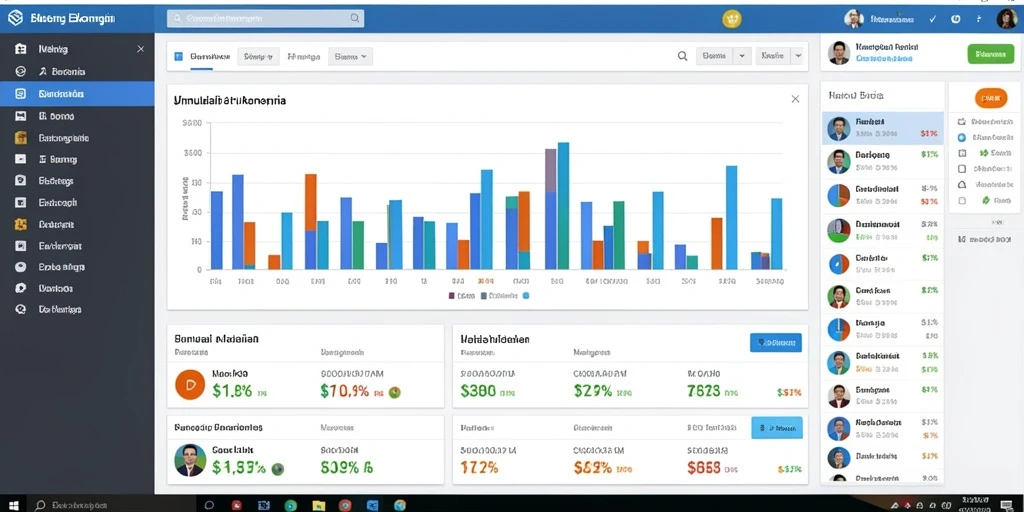Tick the bottom checkbox beside the green icon

tap(961, 200)
